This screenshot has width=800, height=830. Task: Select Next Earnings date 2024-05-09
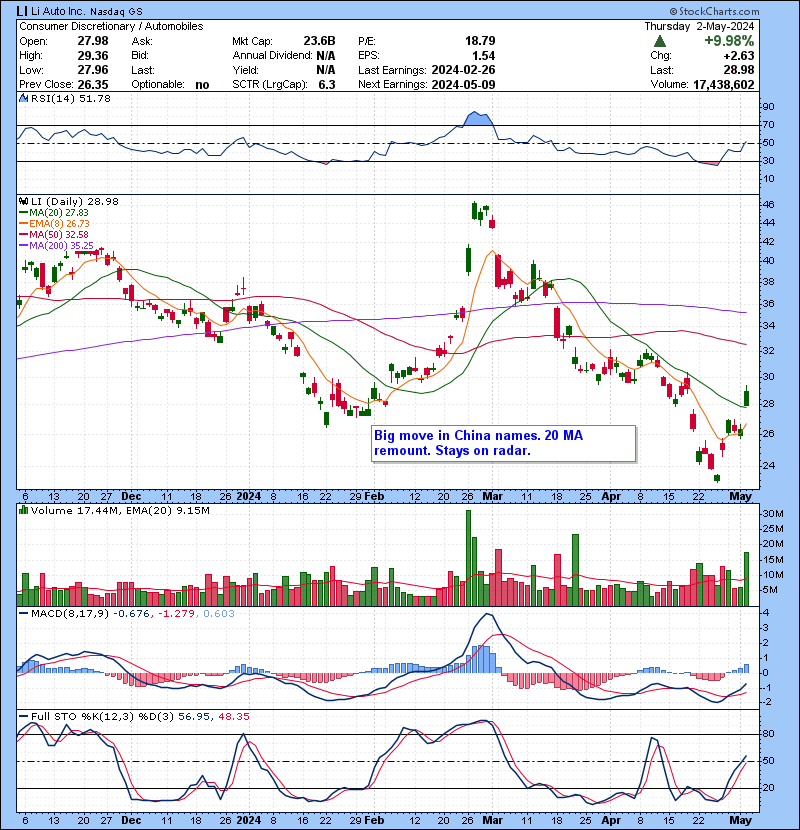coord(463,85)
